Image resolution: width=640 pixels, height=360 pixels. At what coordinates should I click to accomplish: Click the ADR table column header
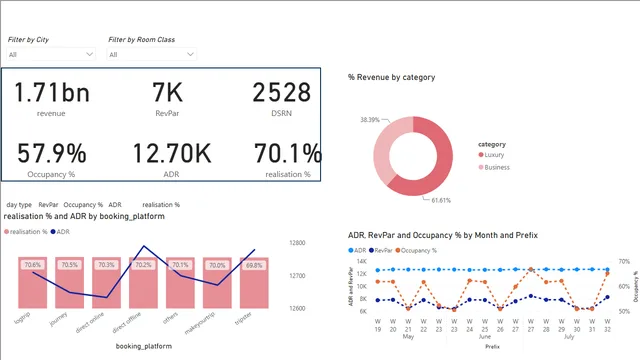tap(115, 204)
